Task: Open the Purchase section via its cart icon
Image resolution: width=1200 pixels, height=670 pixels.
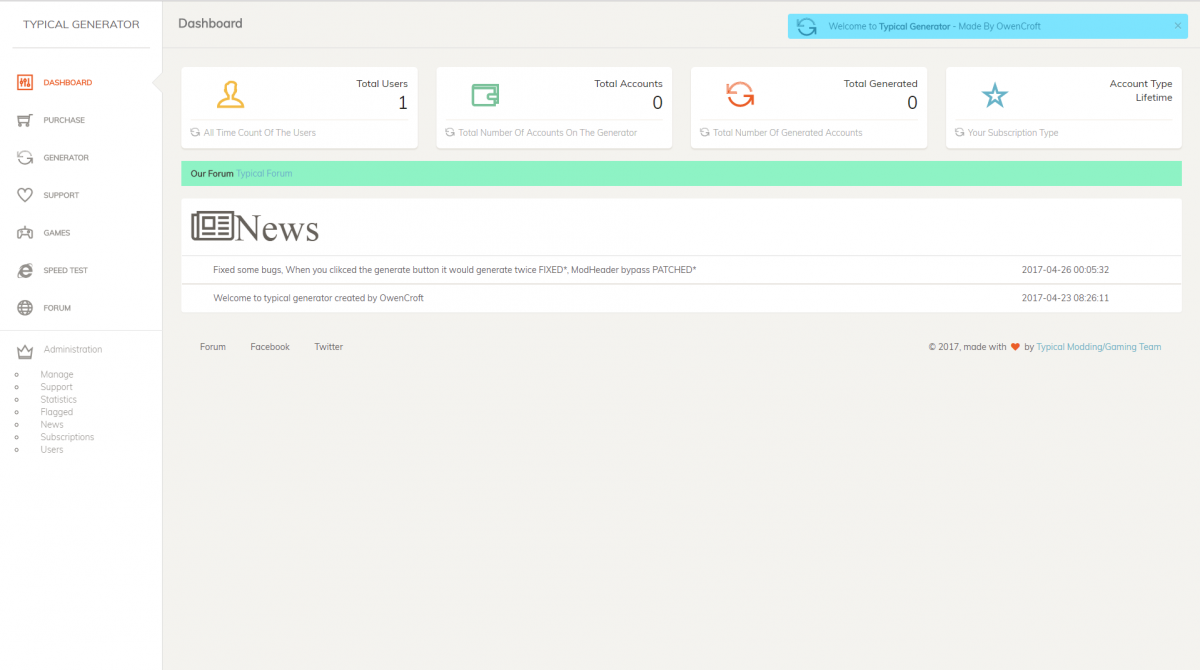Action: point(25,120)
